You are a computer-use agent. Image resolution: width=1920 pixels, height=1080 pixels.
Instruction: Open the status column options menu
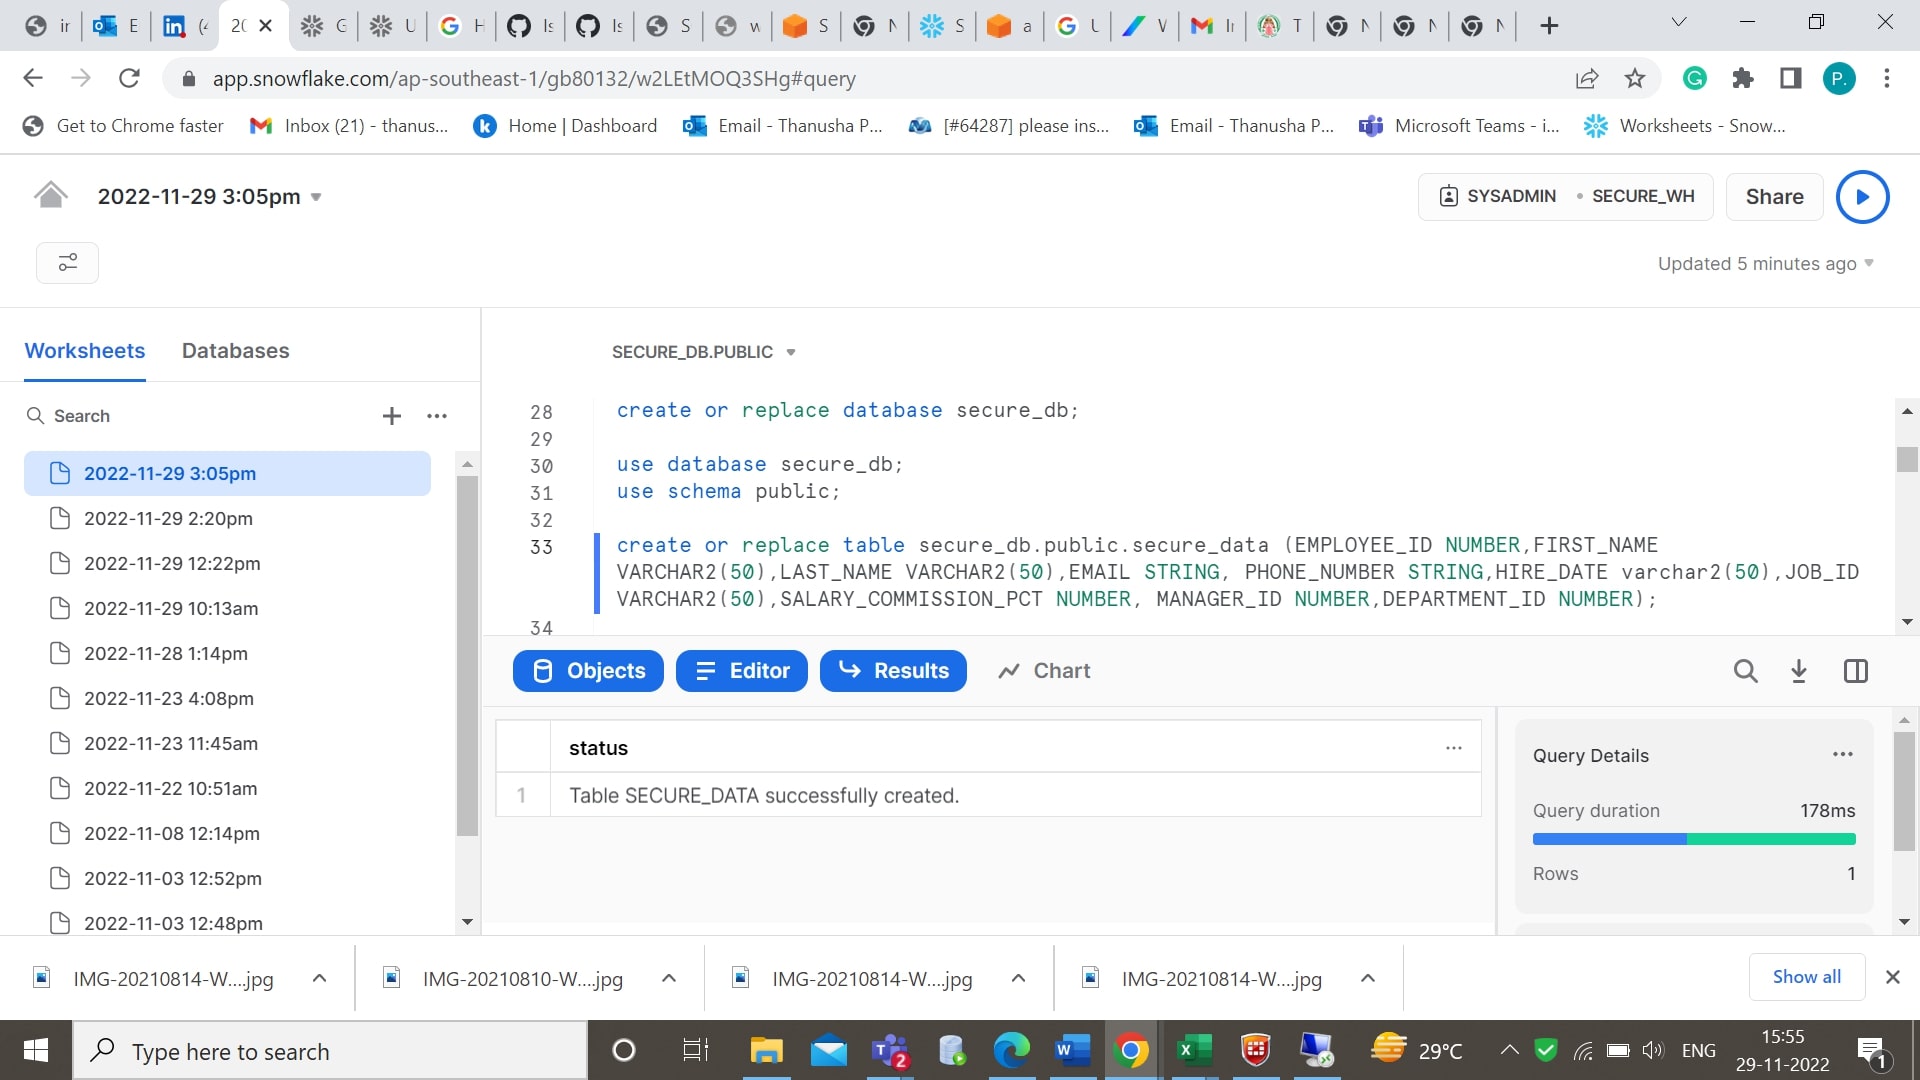coord(1454,748)
